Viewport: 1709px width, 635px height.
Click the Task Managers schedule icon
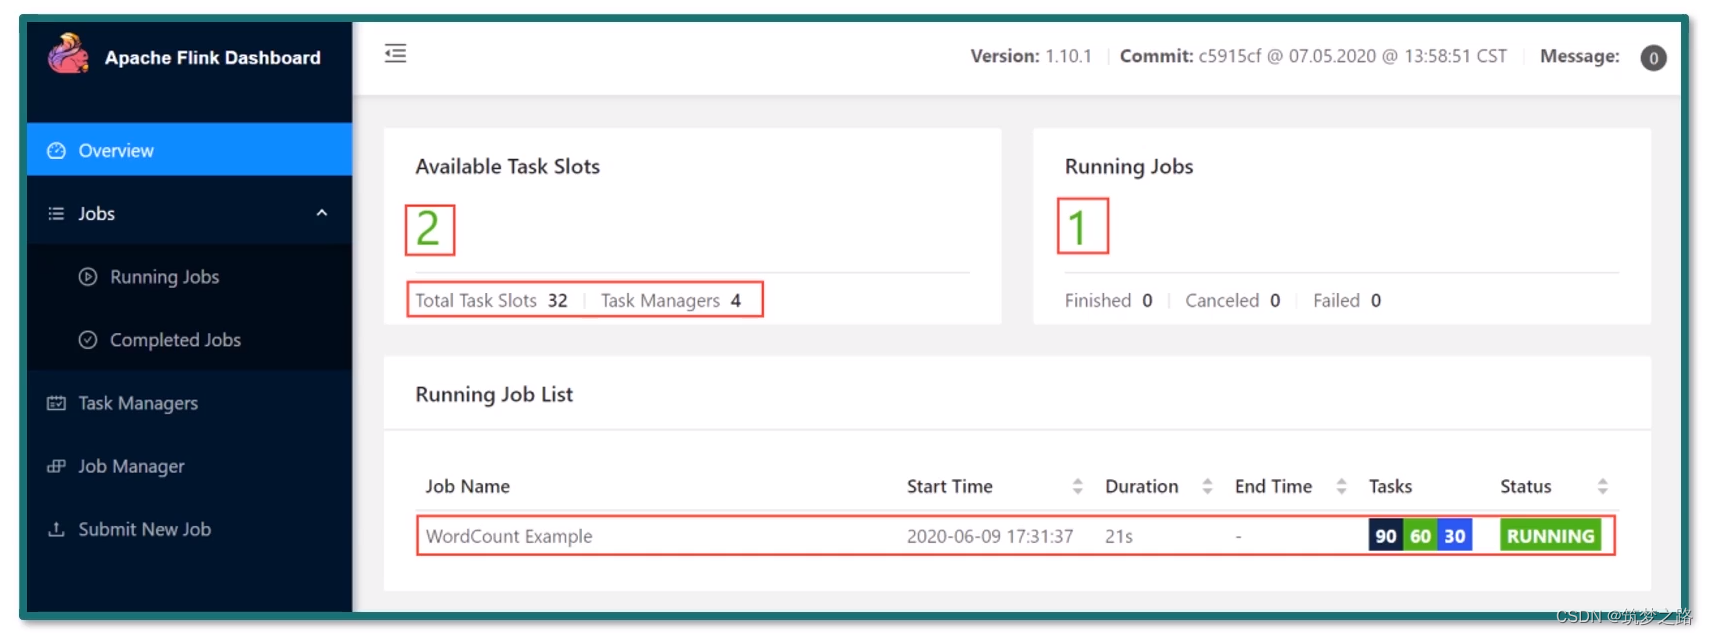click(x=56, y=403)
